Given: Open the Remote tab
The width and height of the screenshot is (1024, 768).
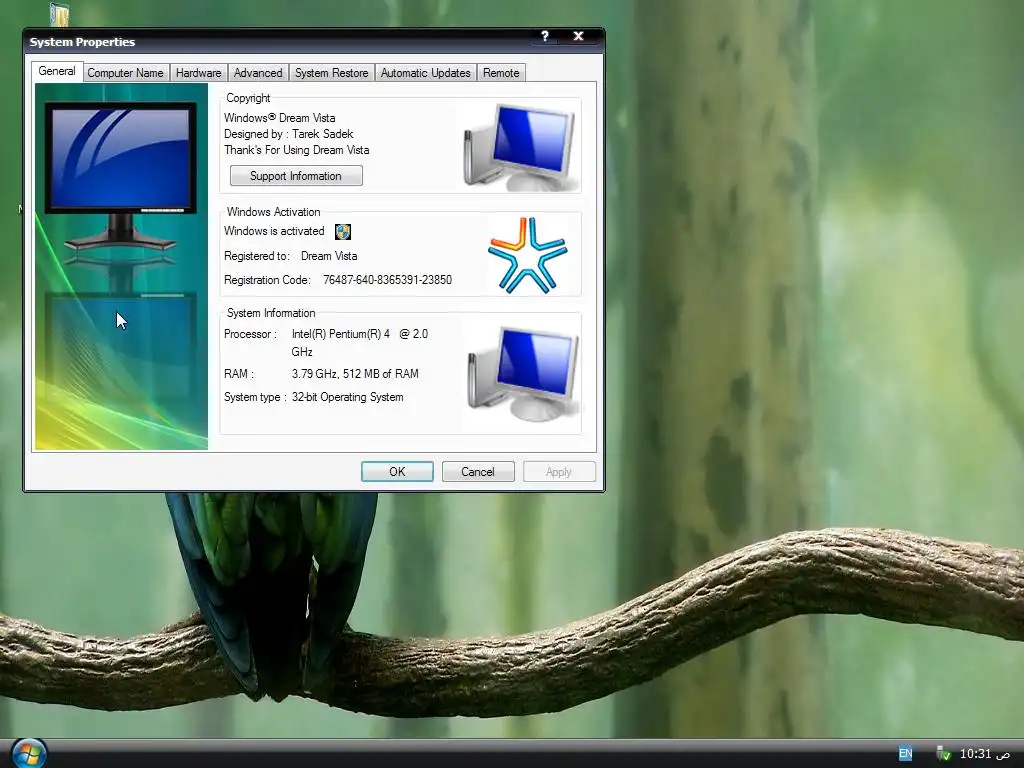Looking at the screenshot, I should (501, 73).
